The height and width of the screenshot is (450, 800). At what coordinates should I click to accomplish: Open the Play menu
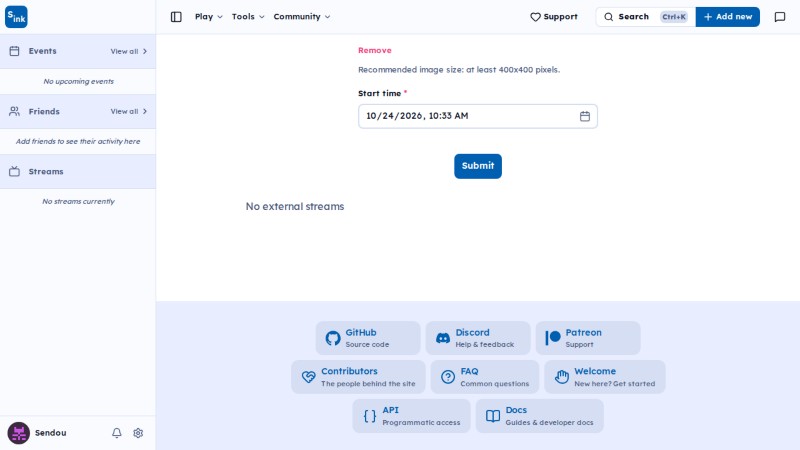coord(209,17)
